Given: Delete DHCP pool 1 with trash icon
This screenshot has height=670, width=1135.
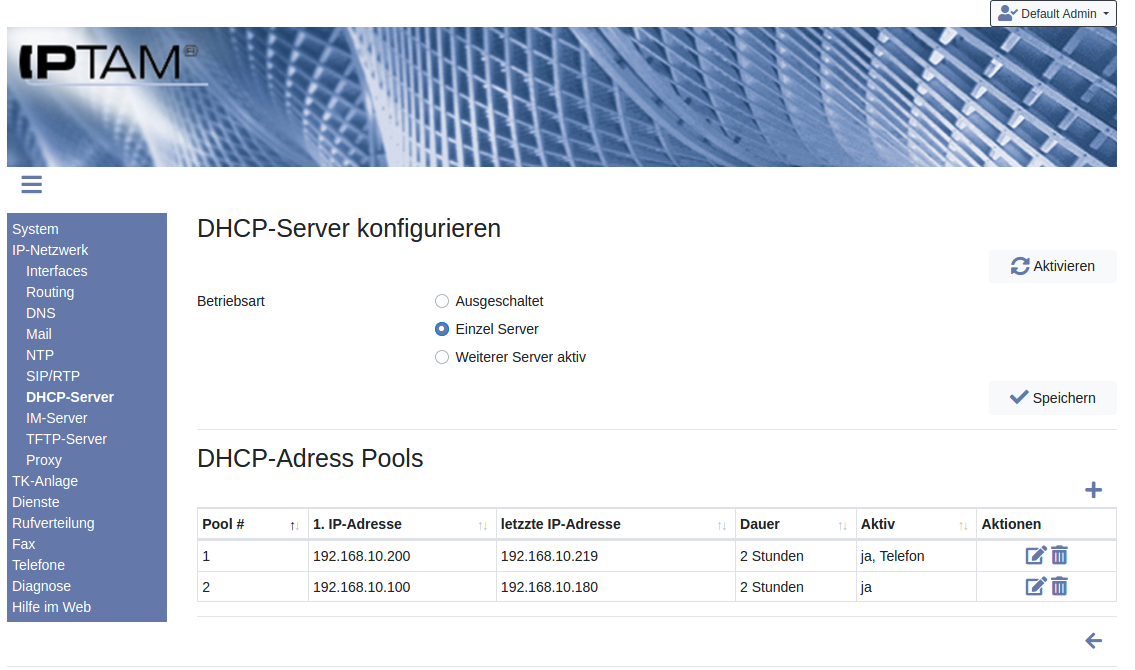Looking at the screenshot, I should pyautogui.click(x=1060, y=556).
